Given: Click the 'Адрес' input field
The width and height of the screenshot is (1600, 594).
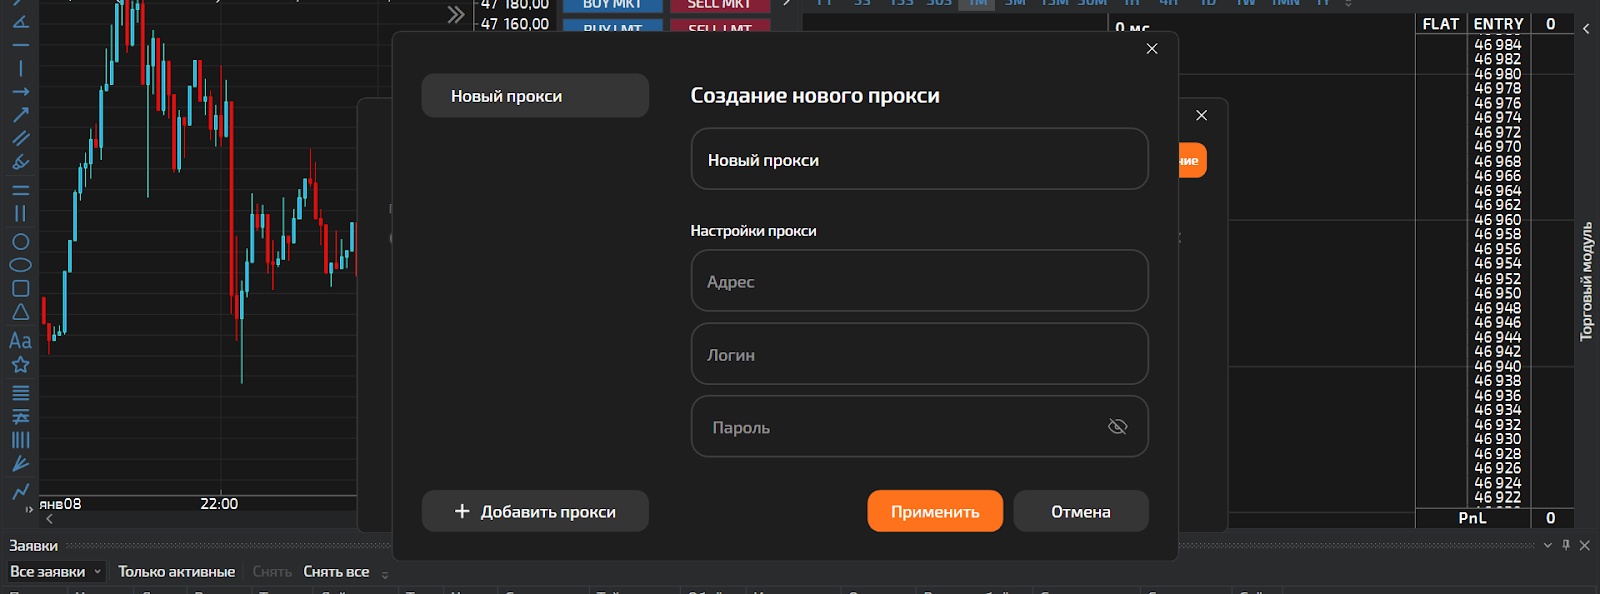Looking at the screenshot, I should pos(918,281).
